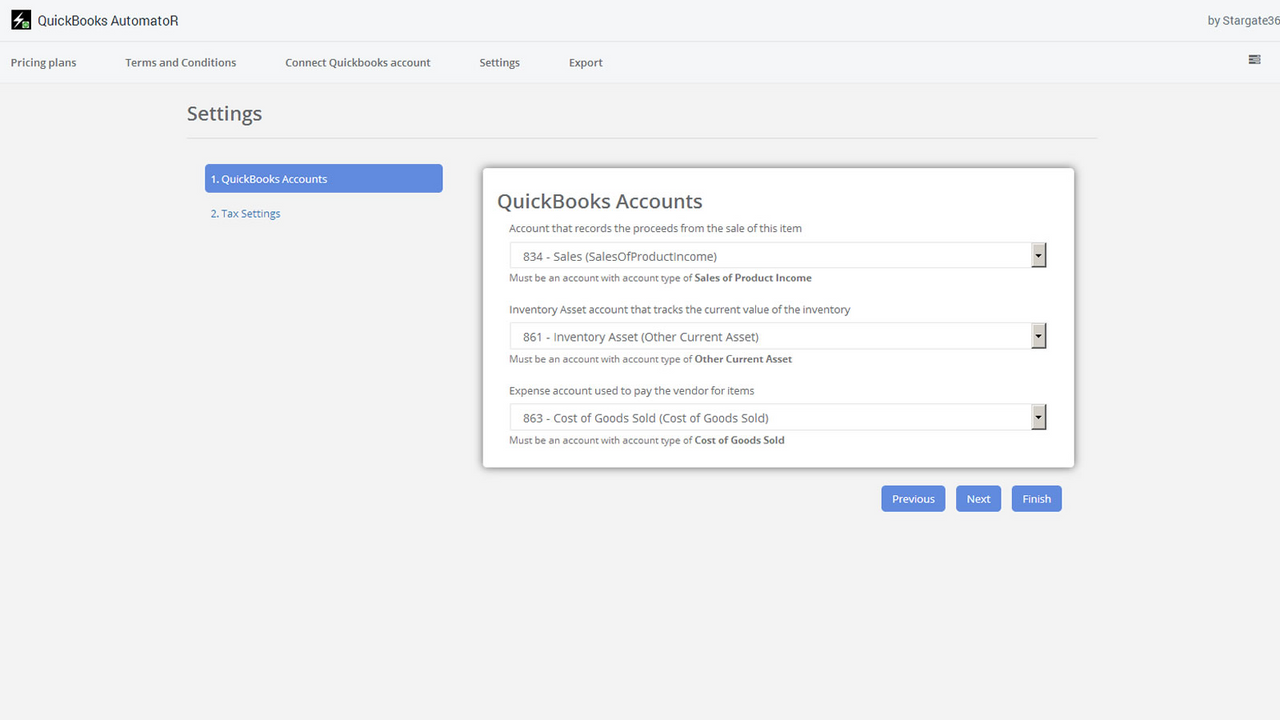Click the QuickBooks AutomatoR logo icon
The height and width of the screenshot is (720, 1280).
(21, 20)
